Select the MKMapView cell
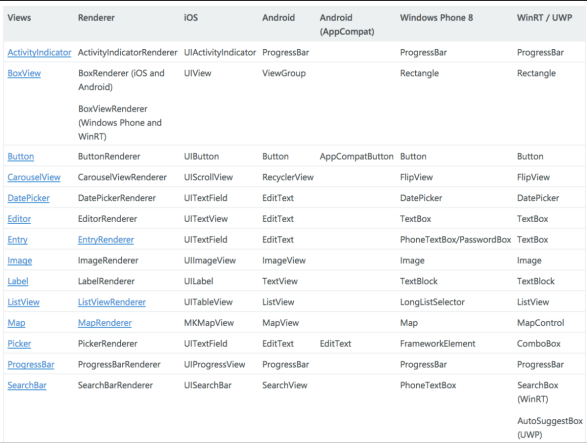The height and width of the screenshot is (443, 587). [x=209, y=323]
